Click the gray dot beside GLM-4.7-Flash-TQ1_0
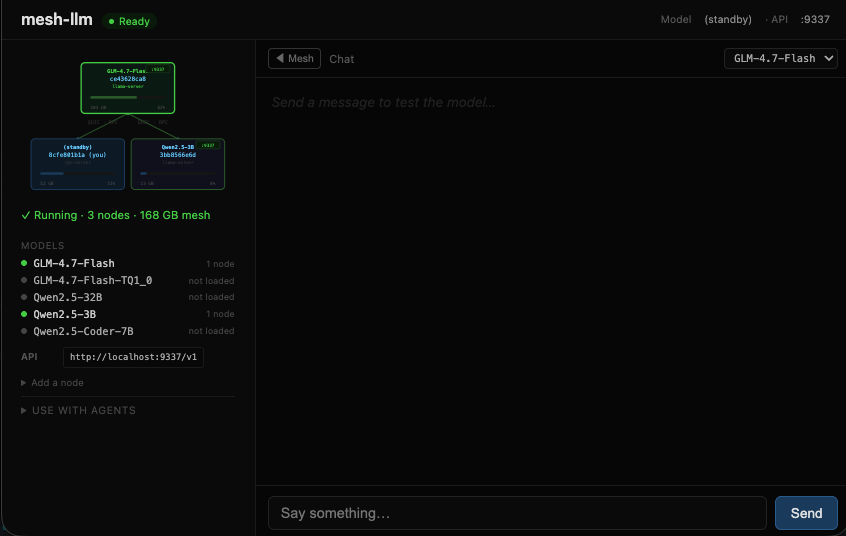 coord(25,281)
